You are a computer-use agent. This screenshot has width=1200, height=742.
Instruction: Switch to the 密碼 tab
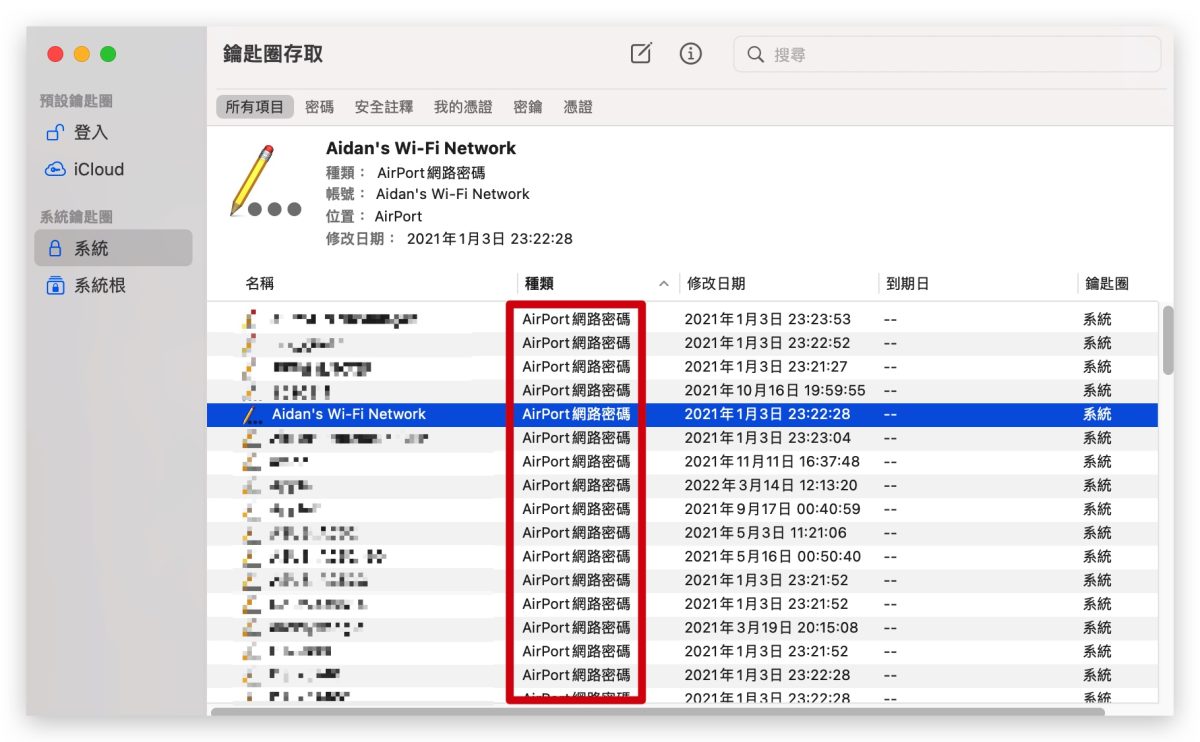(319, 106)
